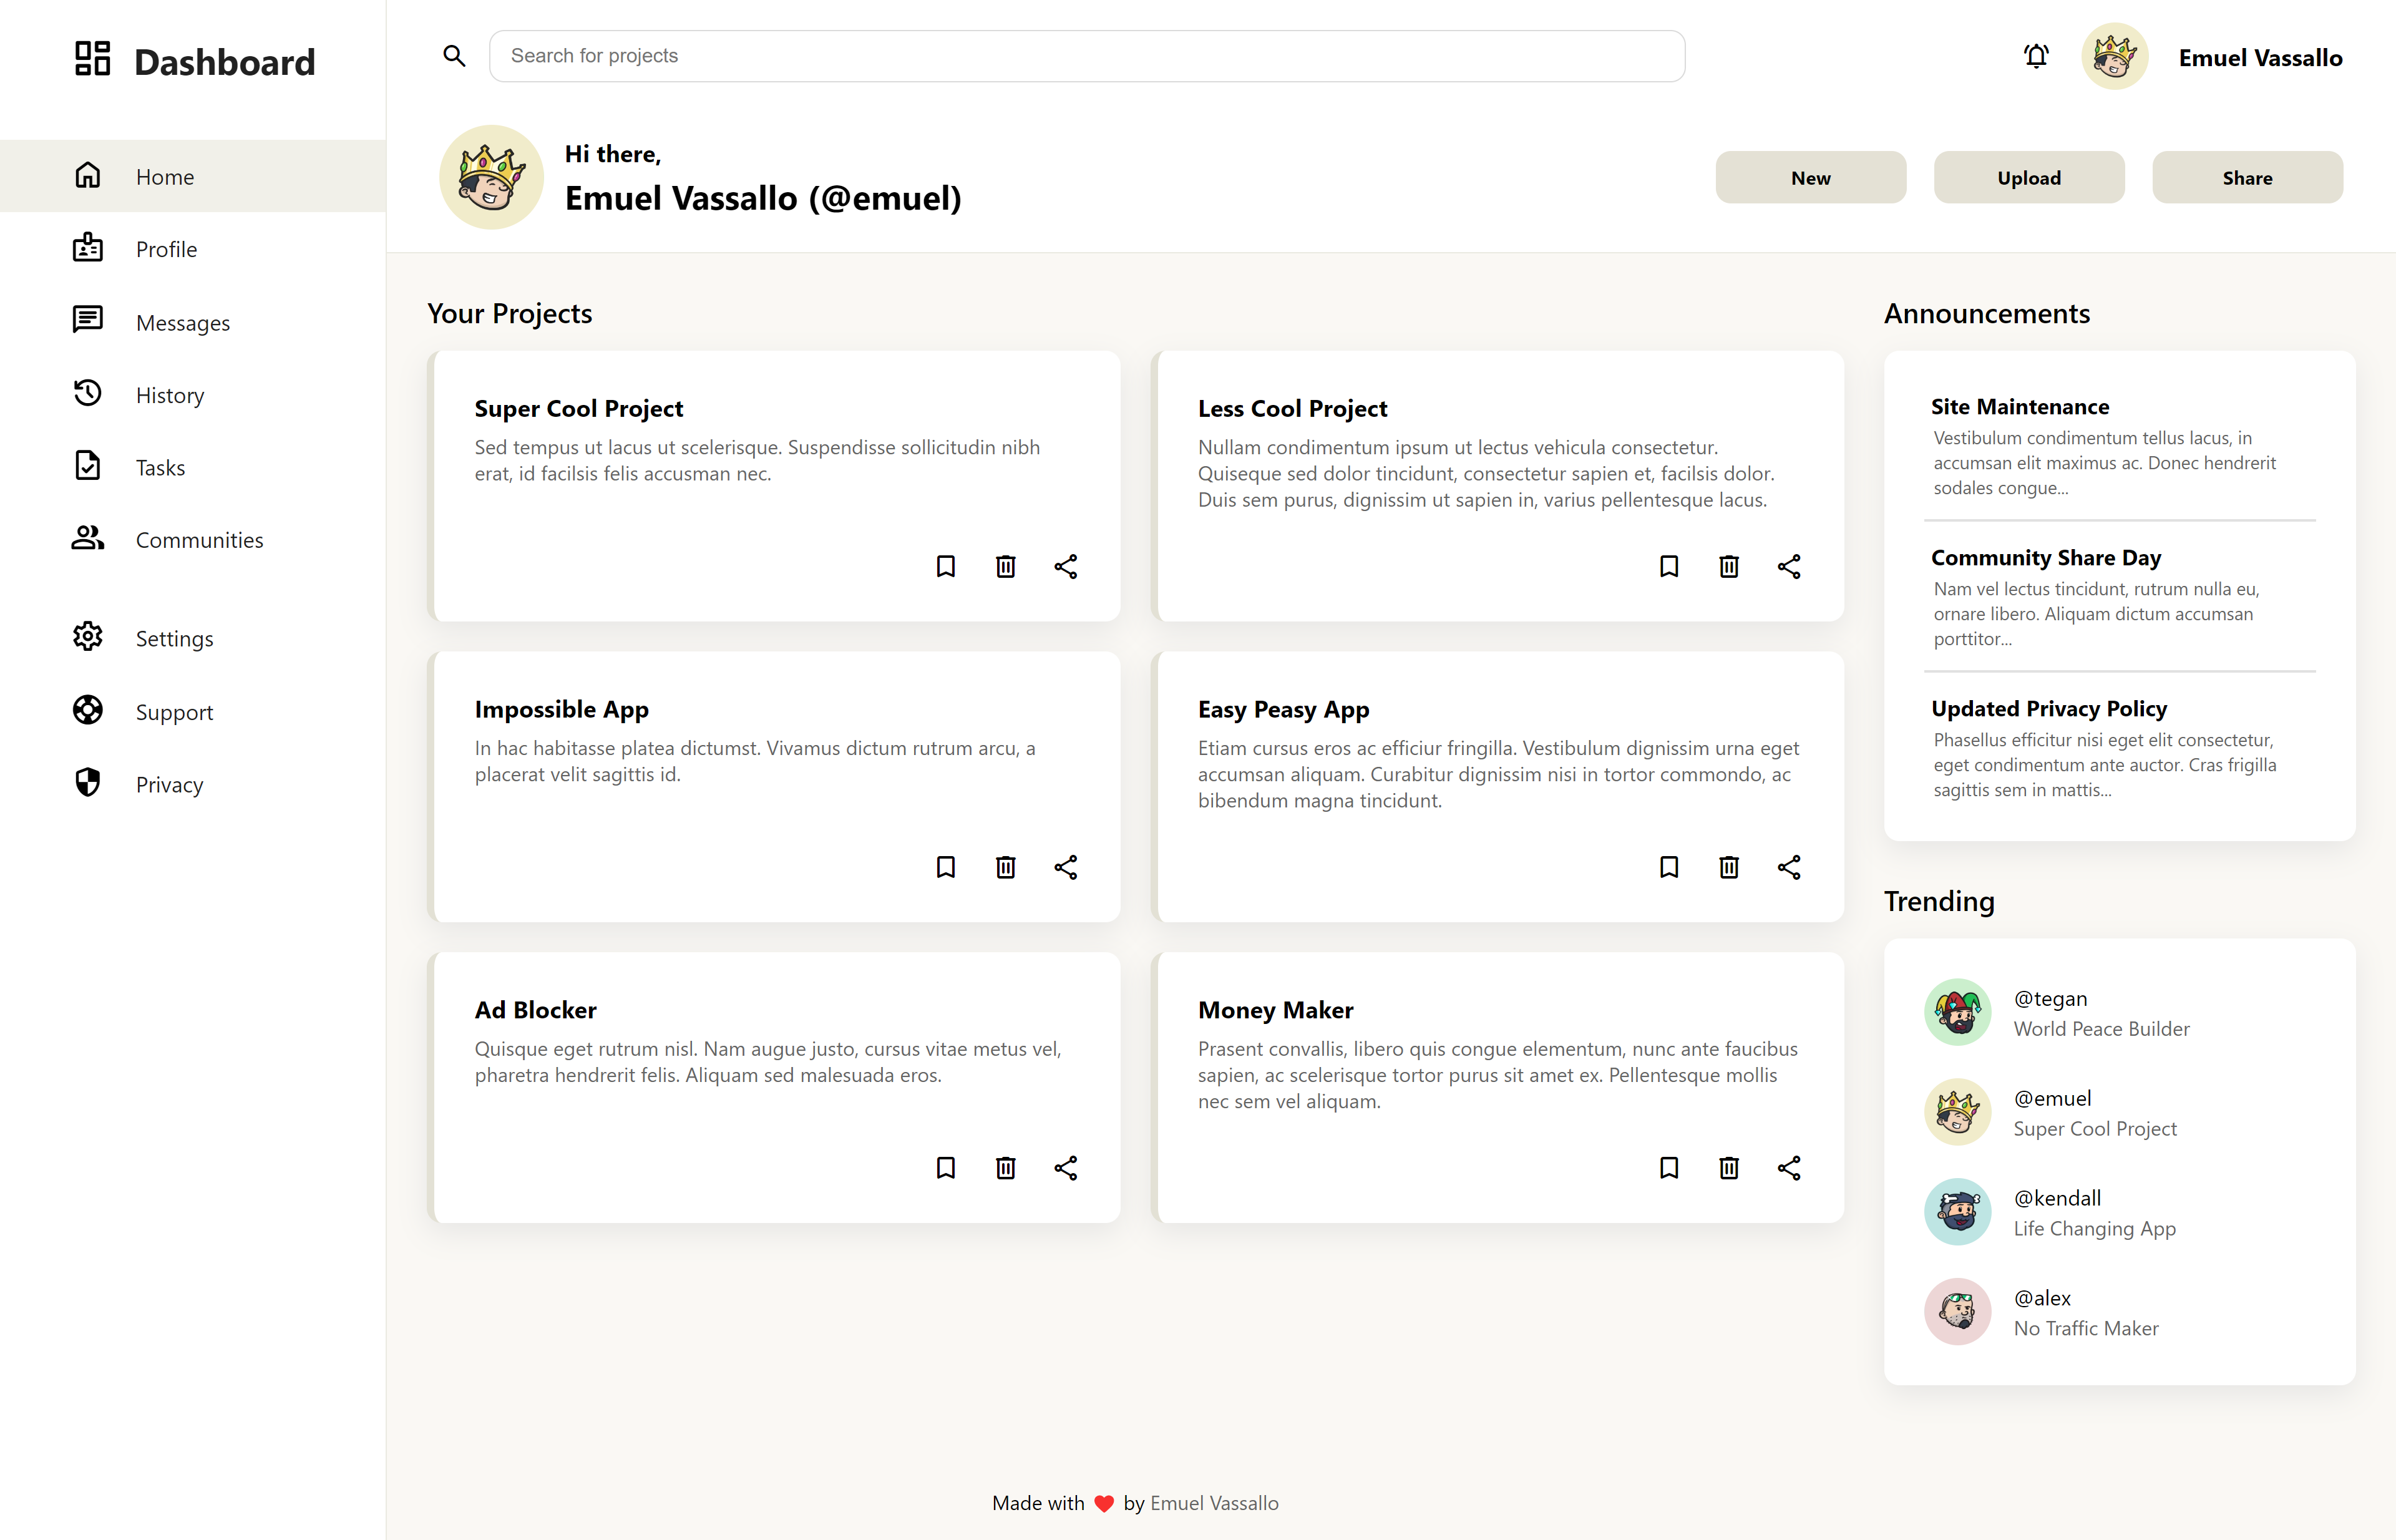Image resolution: width=2396 pixels, height=1540 pixels.
Task: Open Settings from the sidebar
Action: [174, 638]
